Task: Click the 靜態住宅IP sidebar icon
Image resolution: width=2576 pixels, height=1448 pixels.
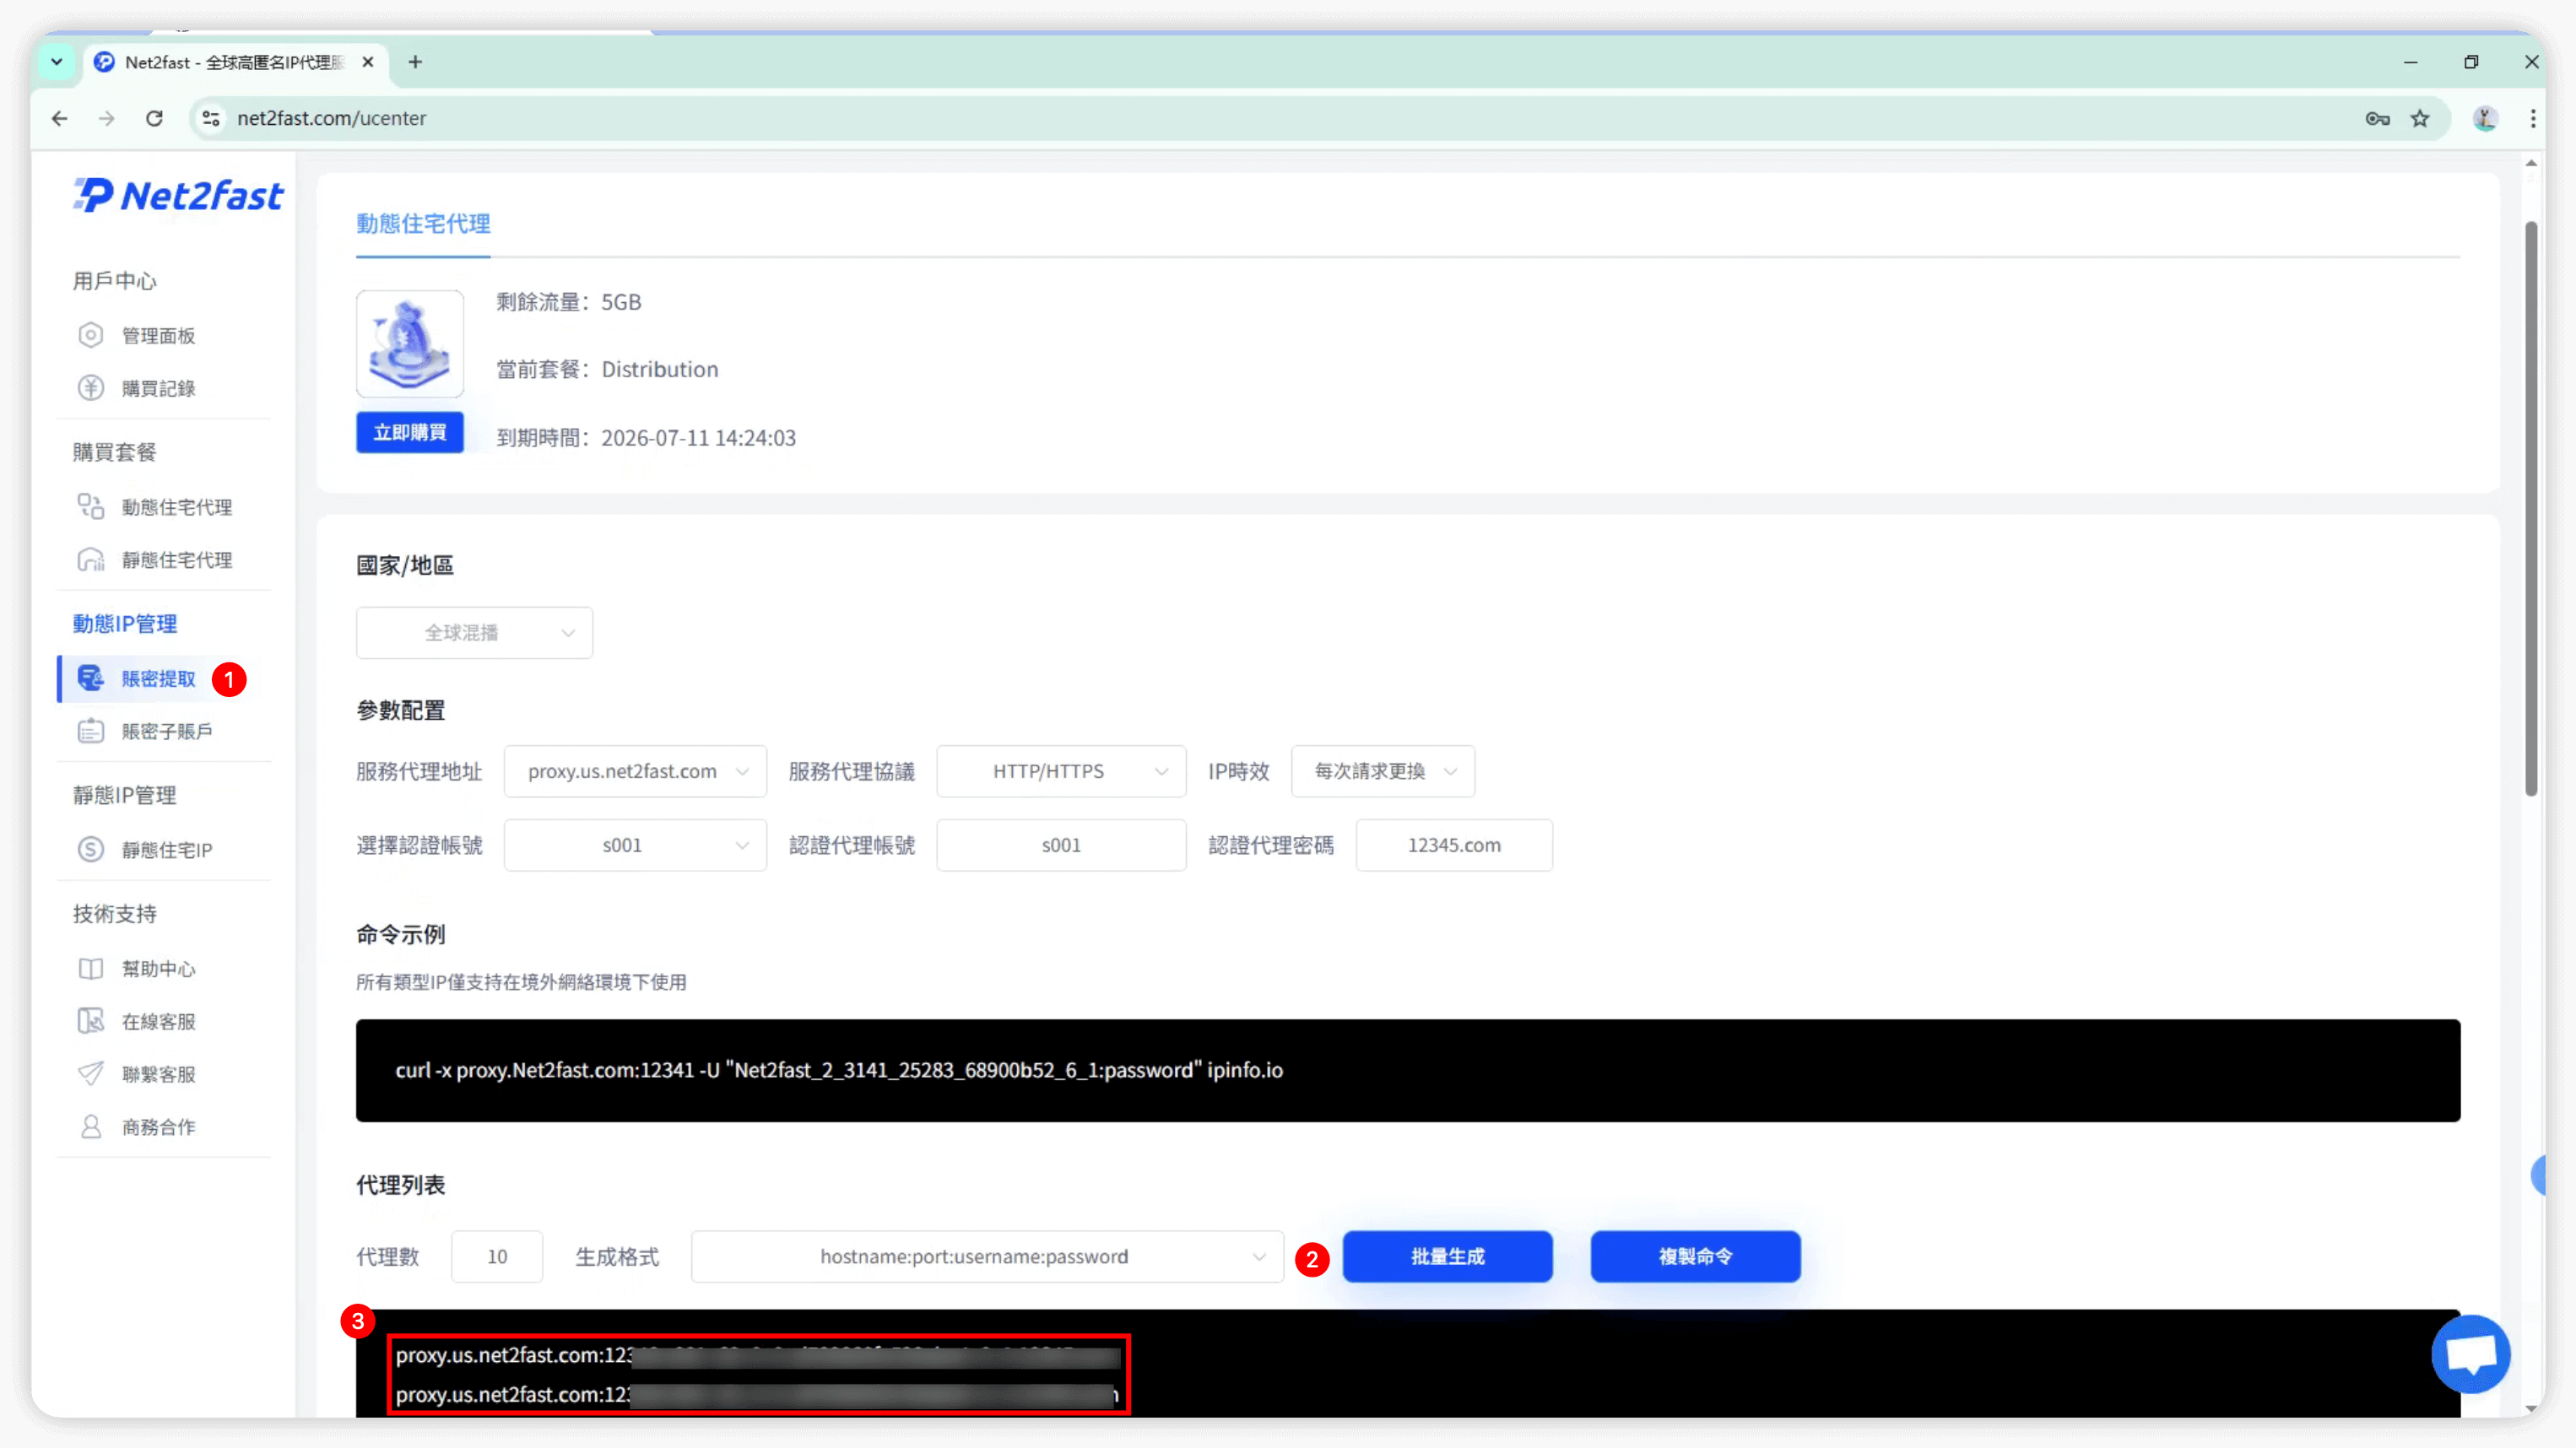Action: (x=91, y=849)
